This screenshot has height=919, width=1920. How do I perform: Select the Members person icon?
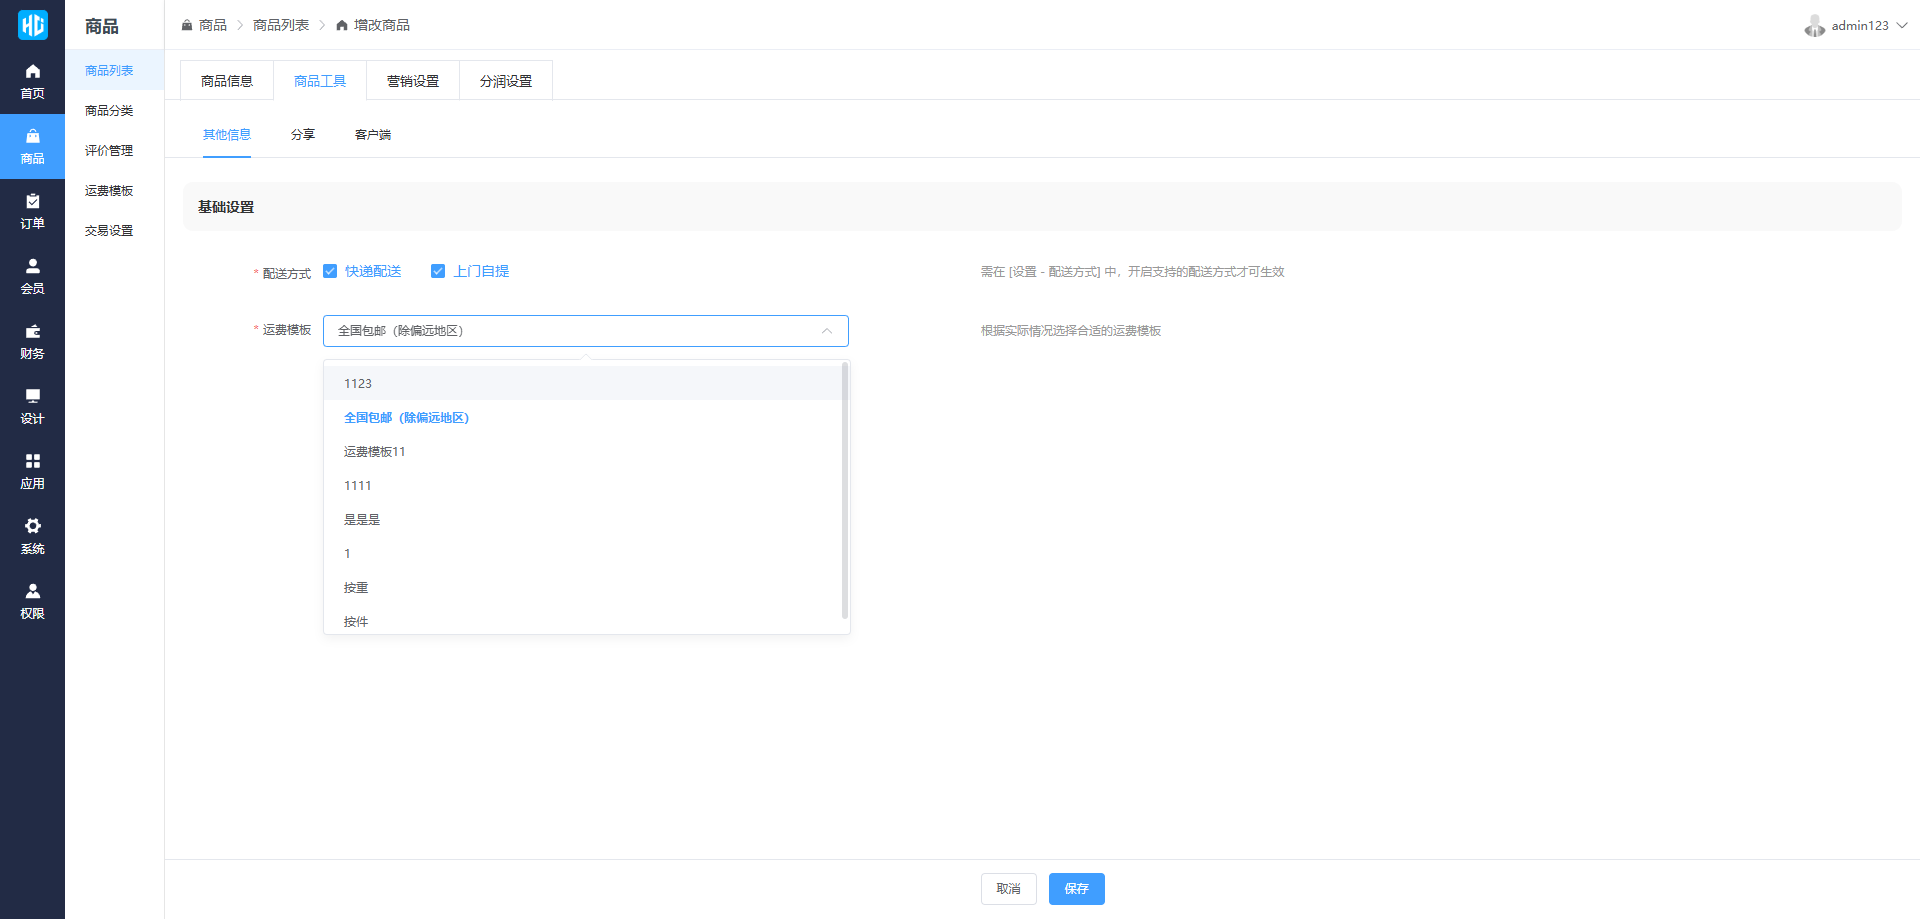point(32,266)
